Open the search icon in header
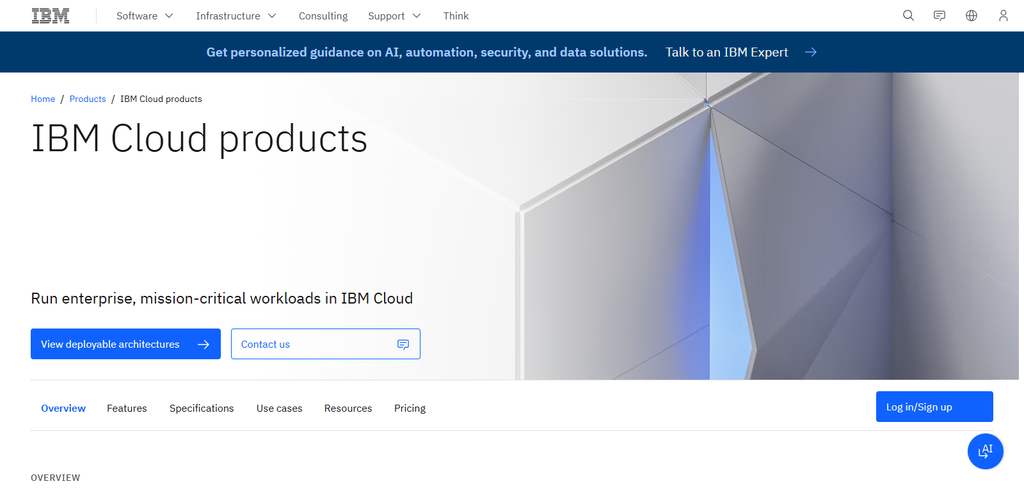The height and width of the screenshot is (490, 1024). coord(908,16)
